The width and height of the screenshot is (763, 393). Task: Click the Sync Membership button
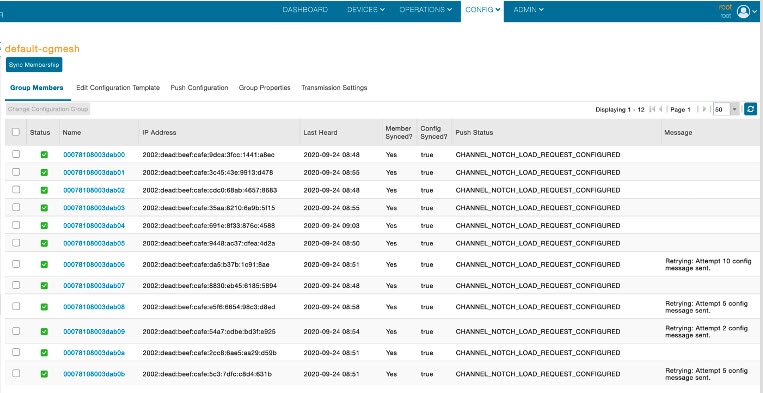(34, 65)
